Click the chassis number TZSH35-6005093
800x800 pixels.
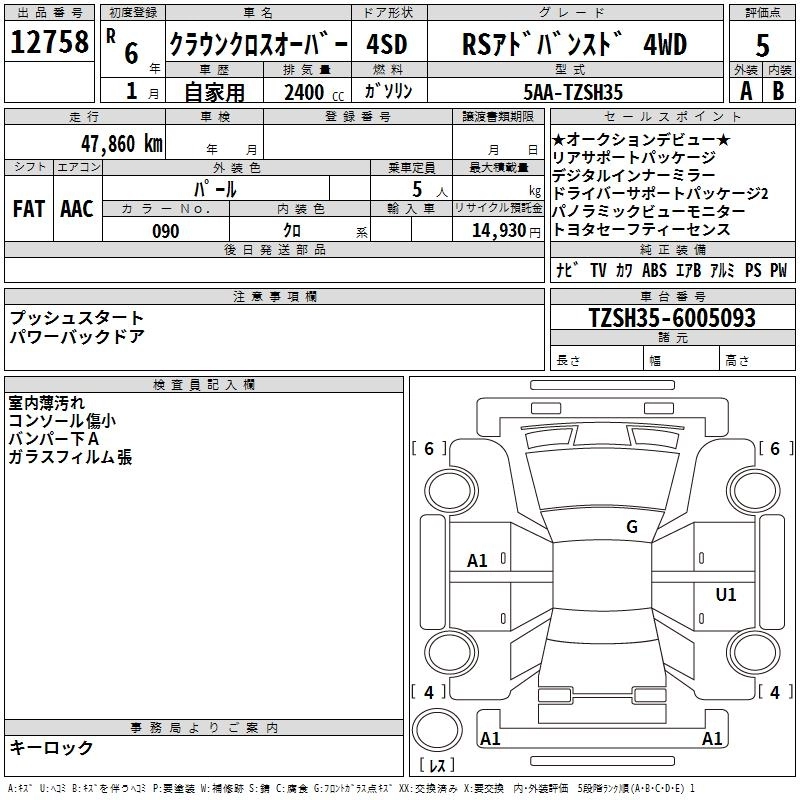coord(672,319)
